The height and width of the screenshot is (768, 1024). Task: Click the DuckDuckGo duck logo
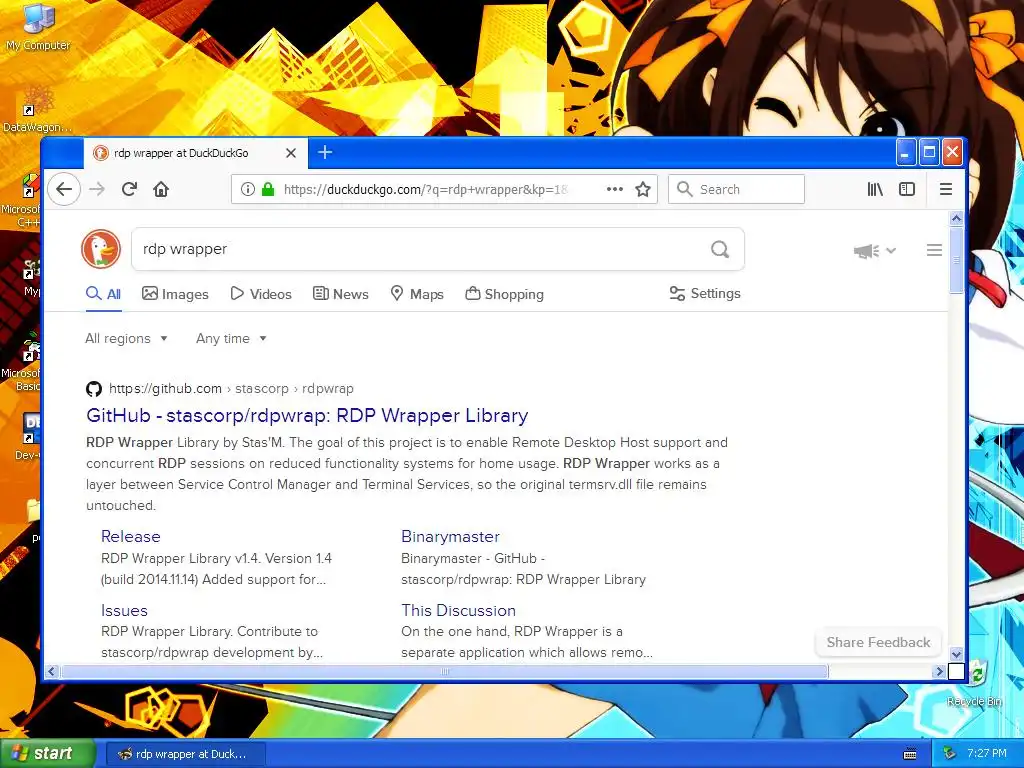pos(101,249)
